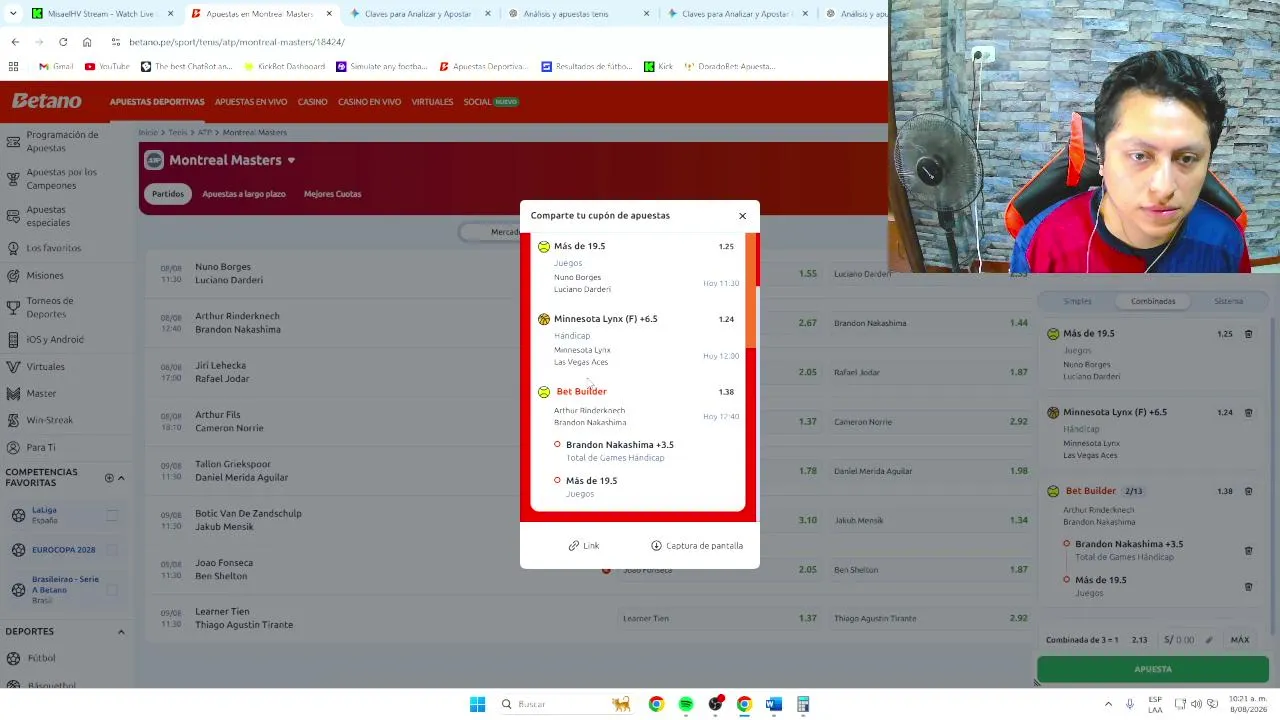Click the Los favoritos sidebar icon
The image size is (1280, 720).
[x=13, y=248]
